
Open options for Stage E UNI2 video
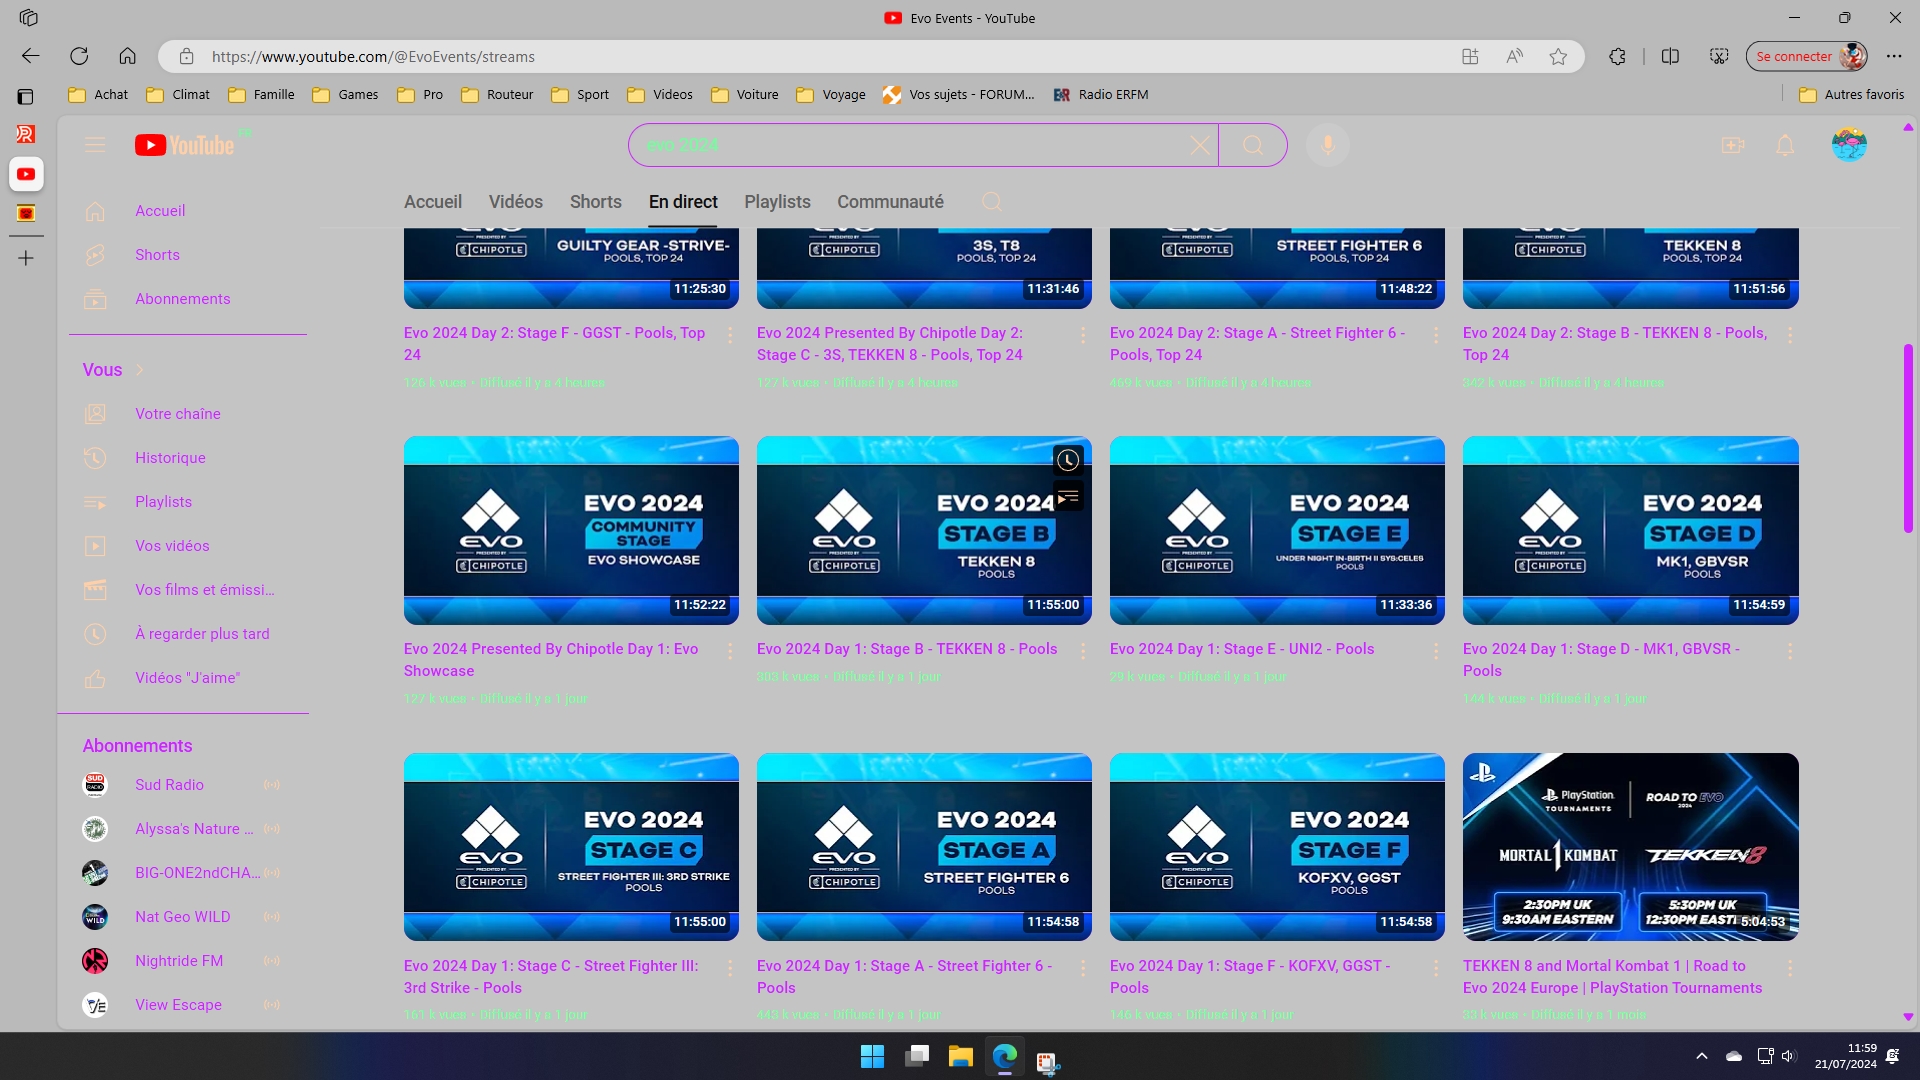tap(1436, 651)
